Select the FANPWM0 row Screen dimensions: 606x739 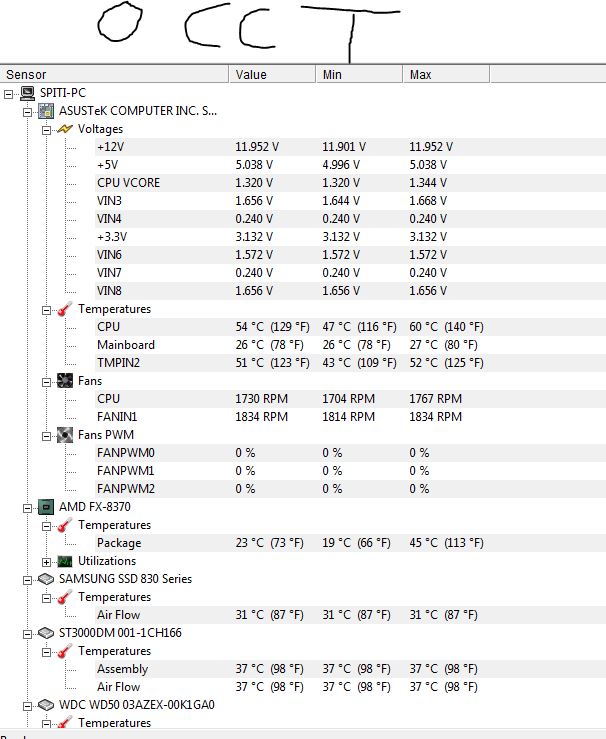[350, 453]
